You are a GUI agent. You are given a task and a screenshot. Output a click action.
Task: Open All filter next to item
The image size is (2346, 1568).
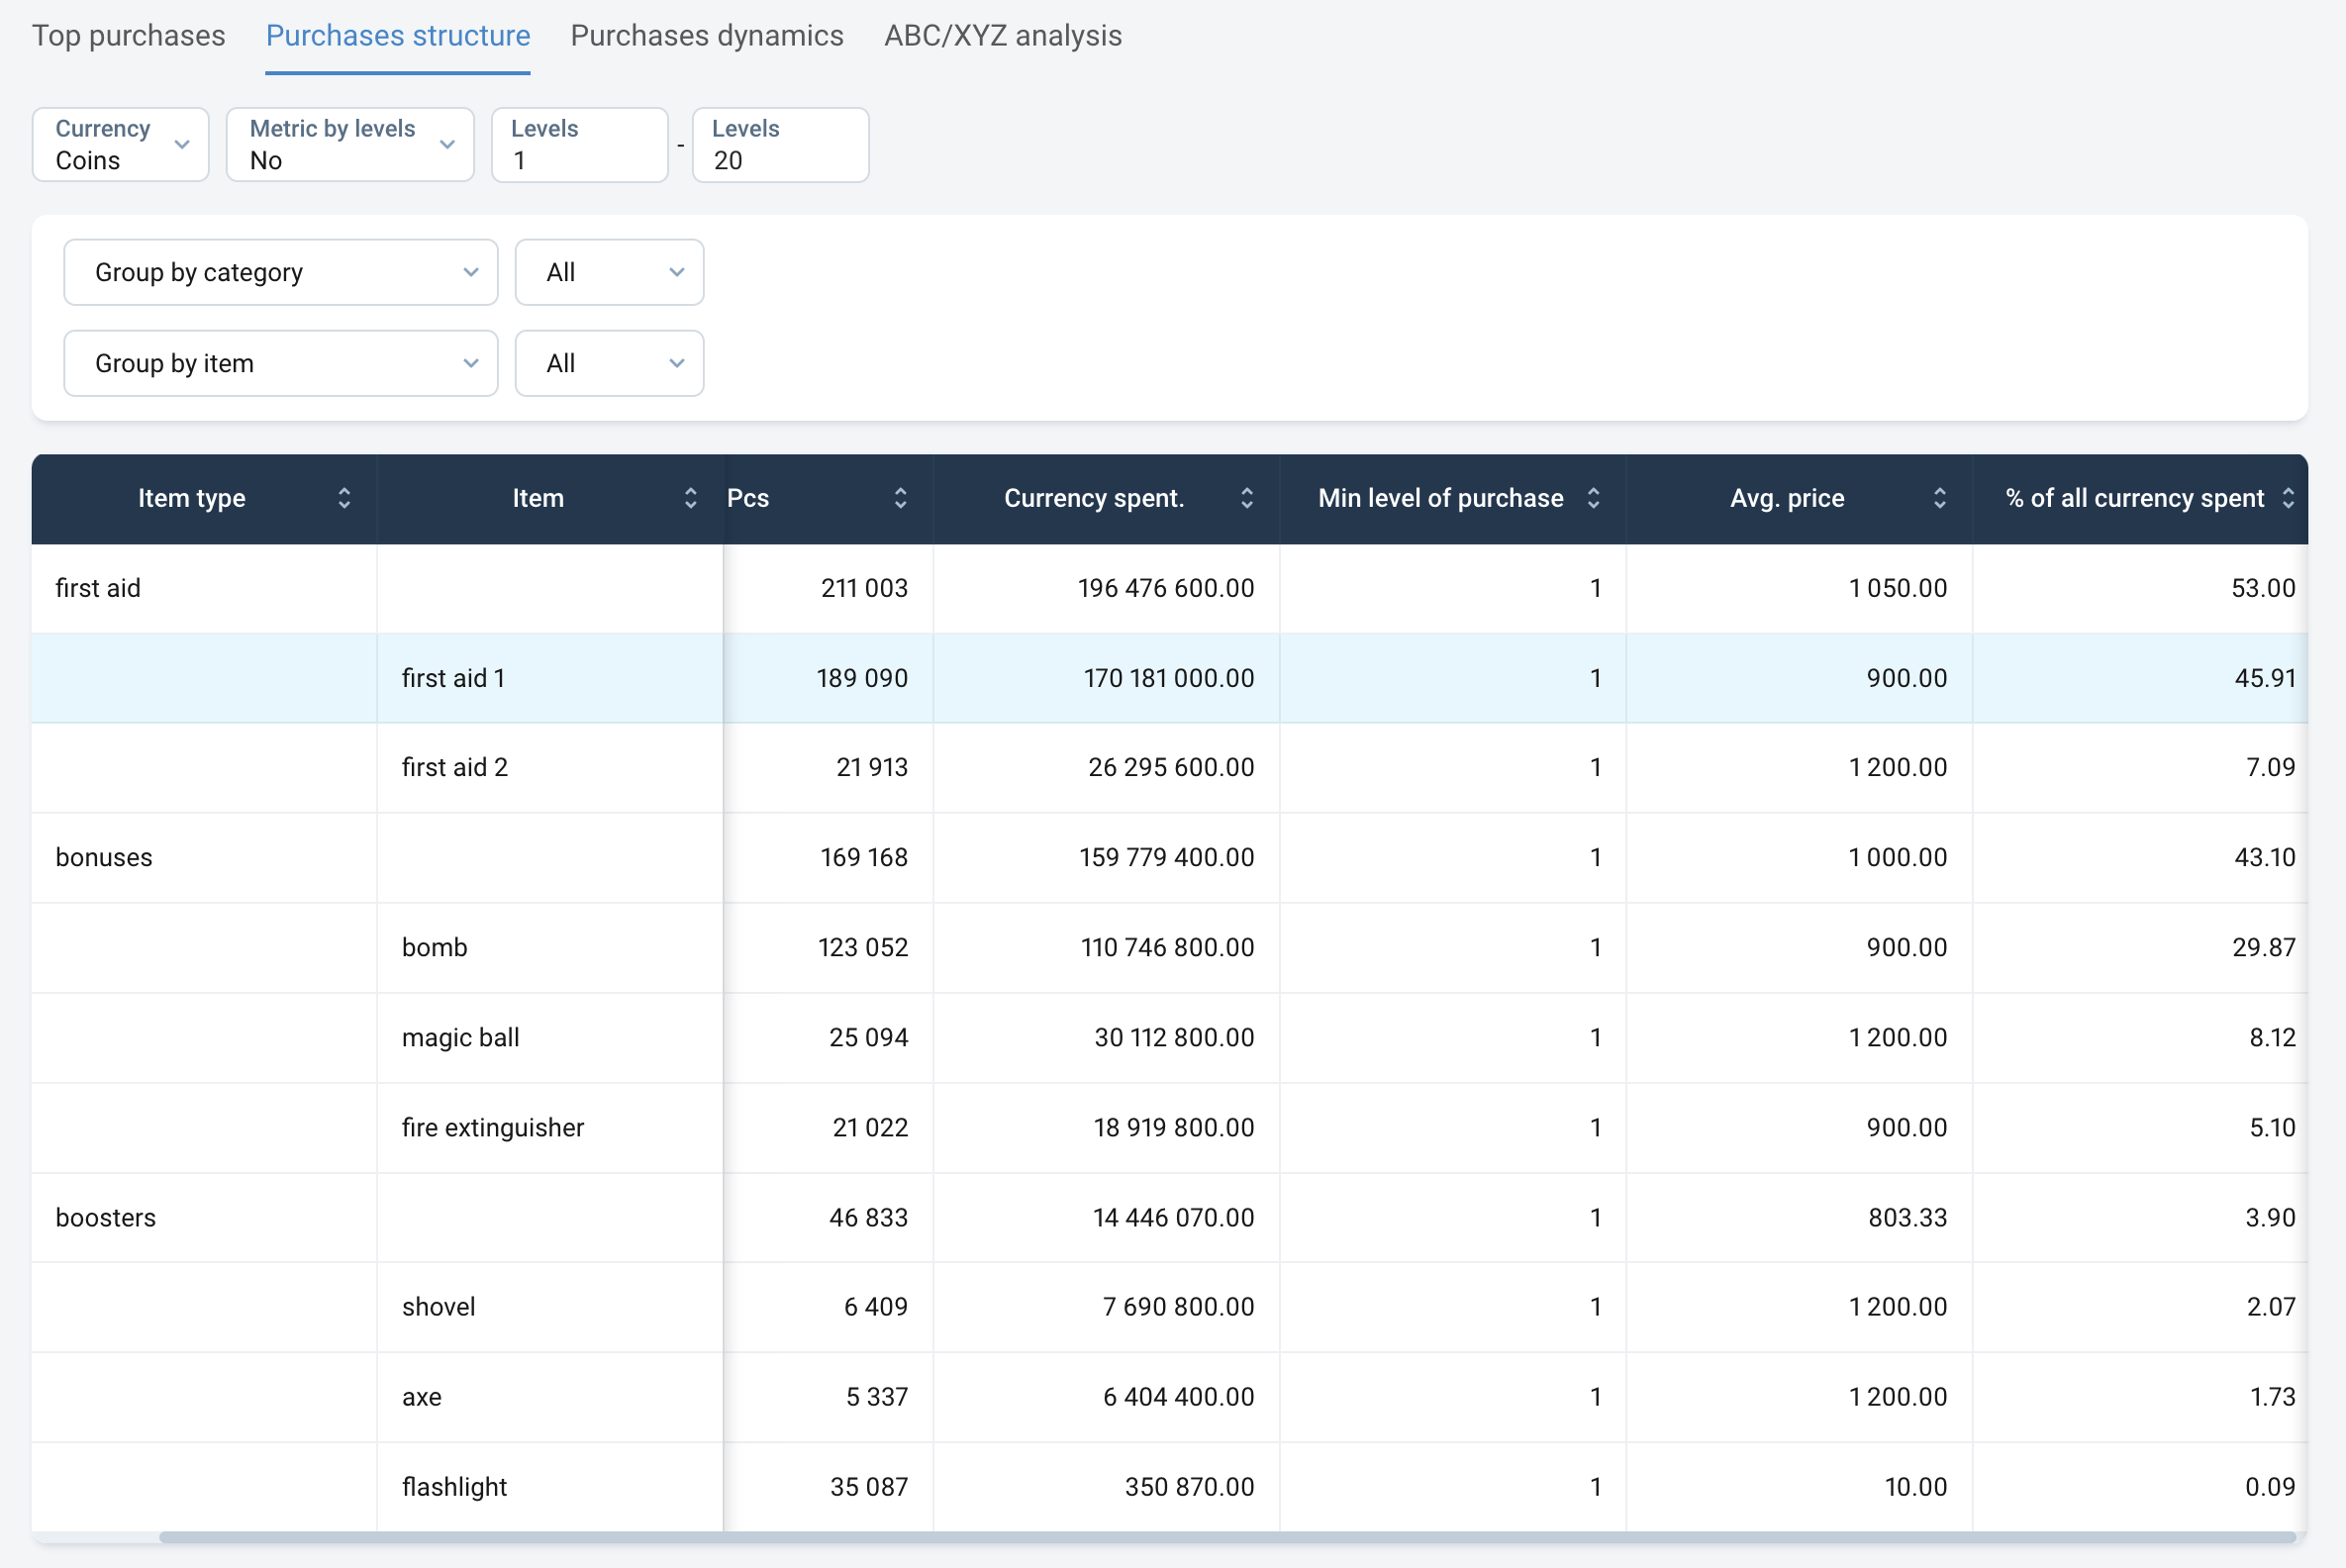pos(609,363)
